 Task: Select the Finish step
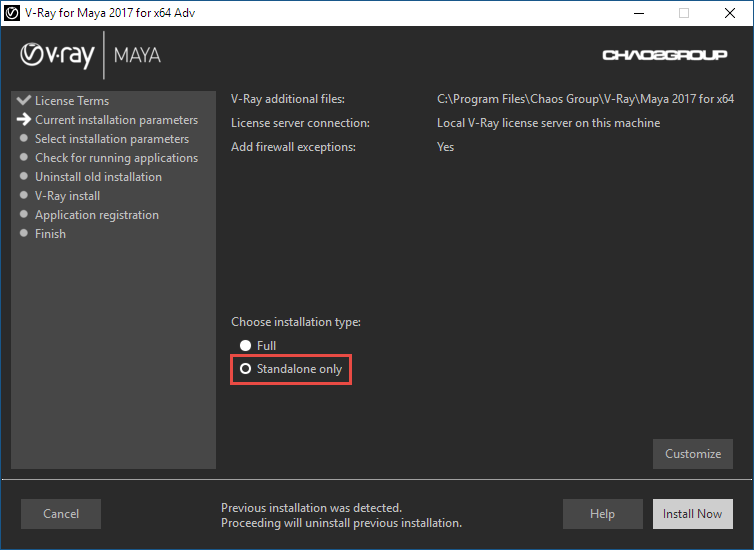coord(50,234)
